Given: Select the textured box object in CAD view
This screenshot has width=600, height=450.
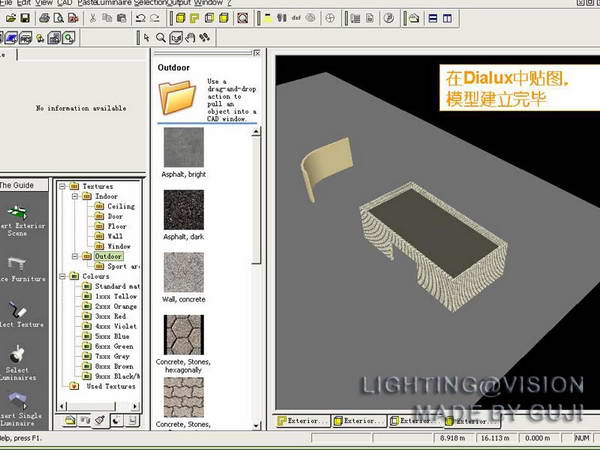Looking at the screenshot, I should pos(434,245).
